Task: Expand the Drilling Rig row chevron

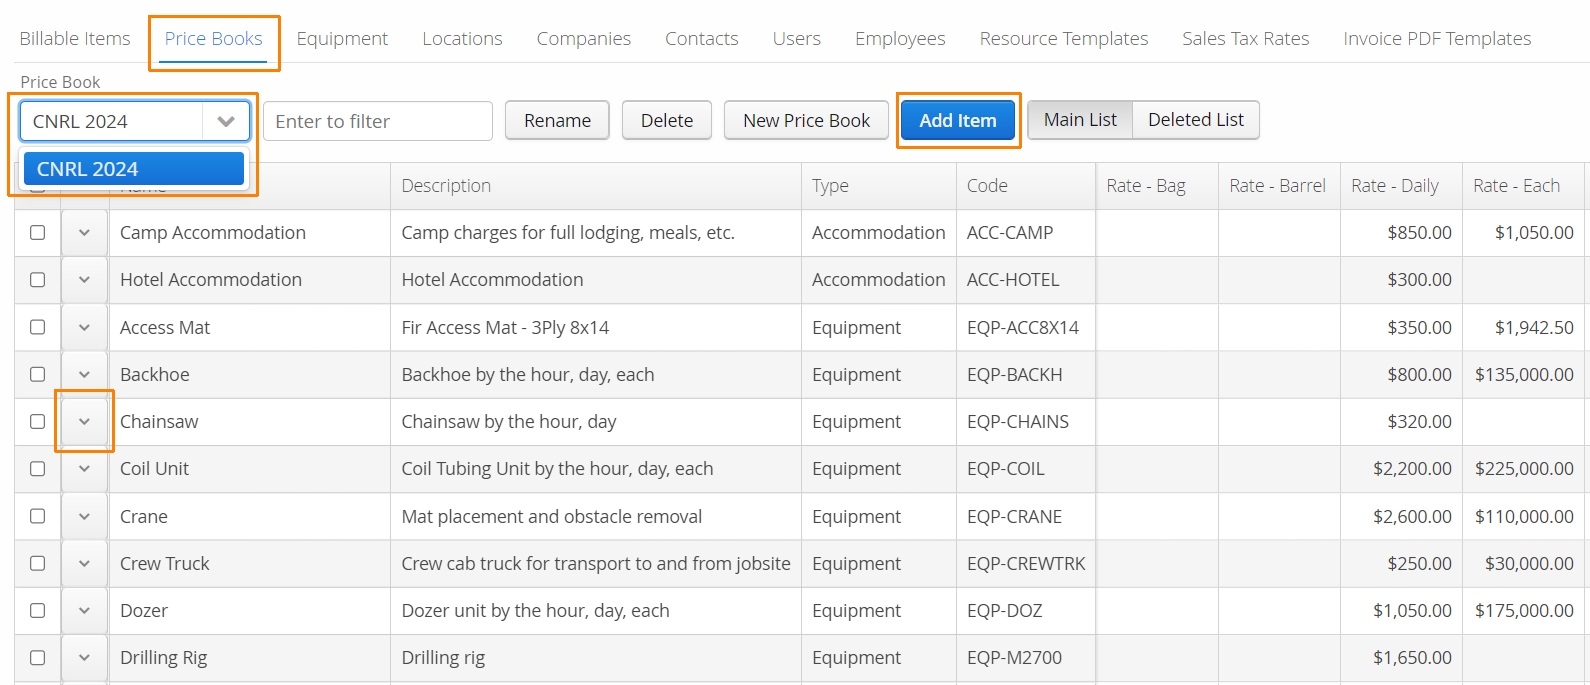Action: coord(84,658)
